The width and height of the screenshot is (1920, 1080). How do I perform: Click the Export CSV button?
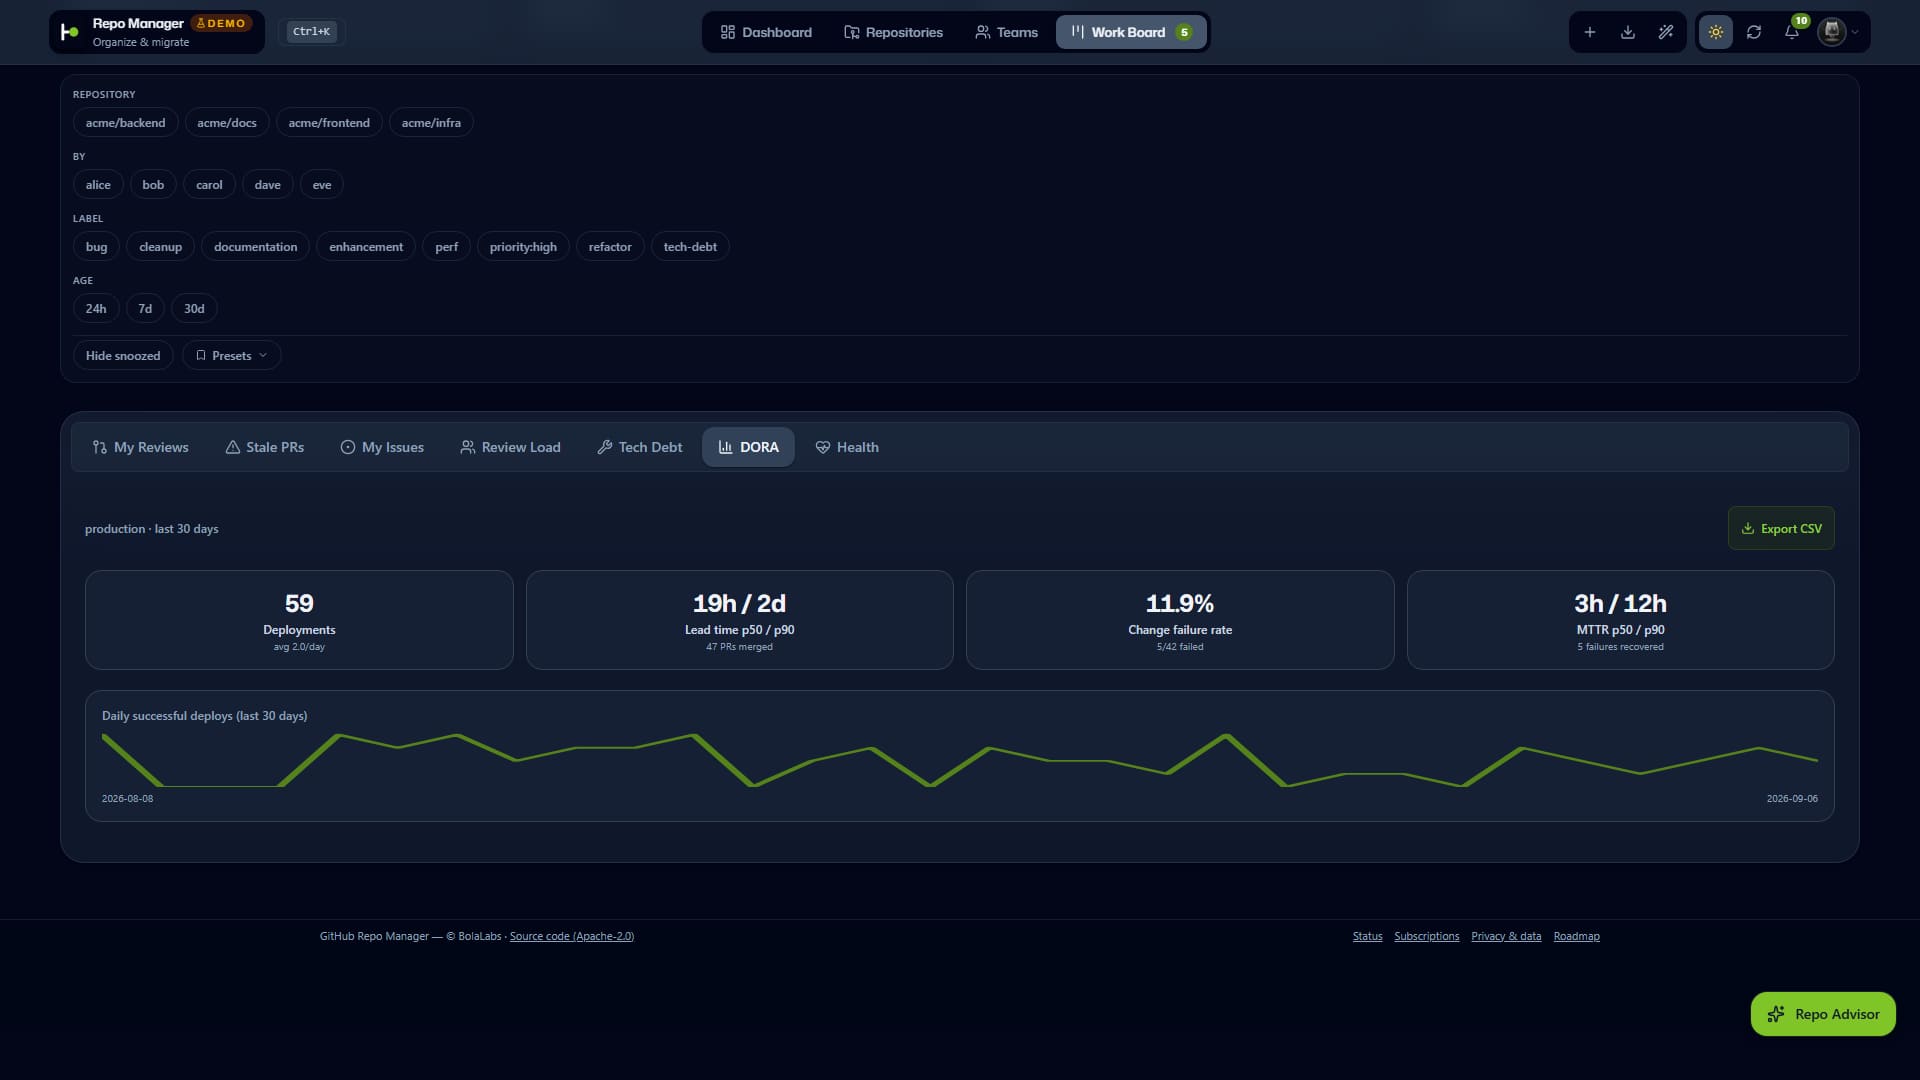click(x=1781, y=528)
